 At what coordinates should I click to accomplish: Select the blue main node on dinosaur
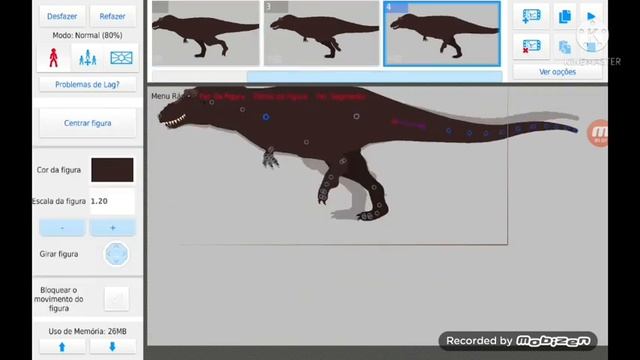[x=266, y=117]
